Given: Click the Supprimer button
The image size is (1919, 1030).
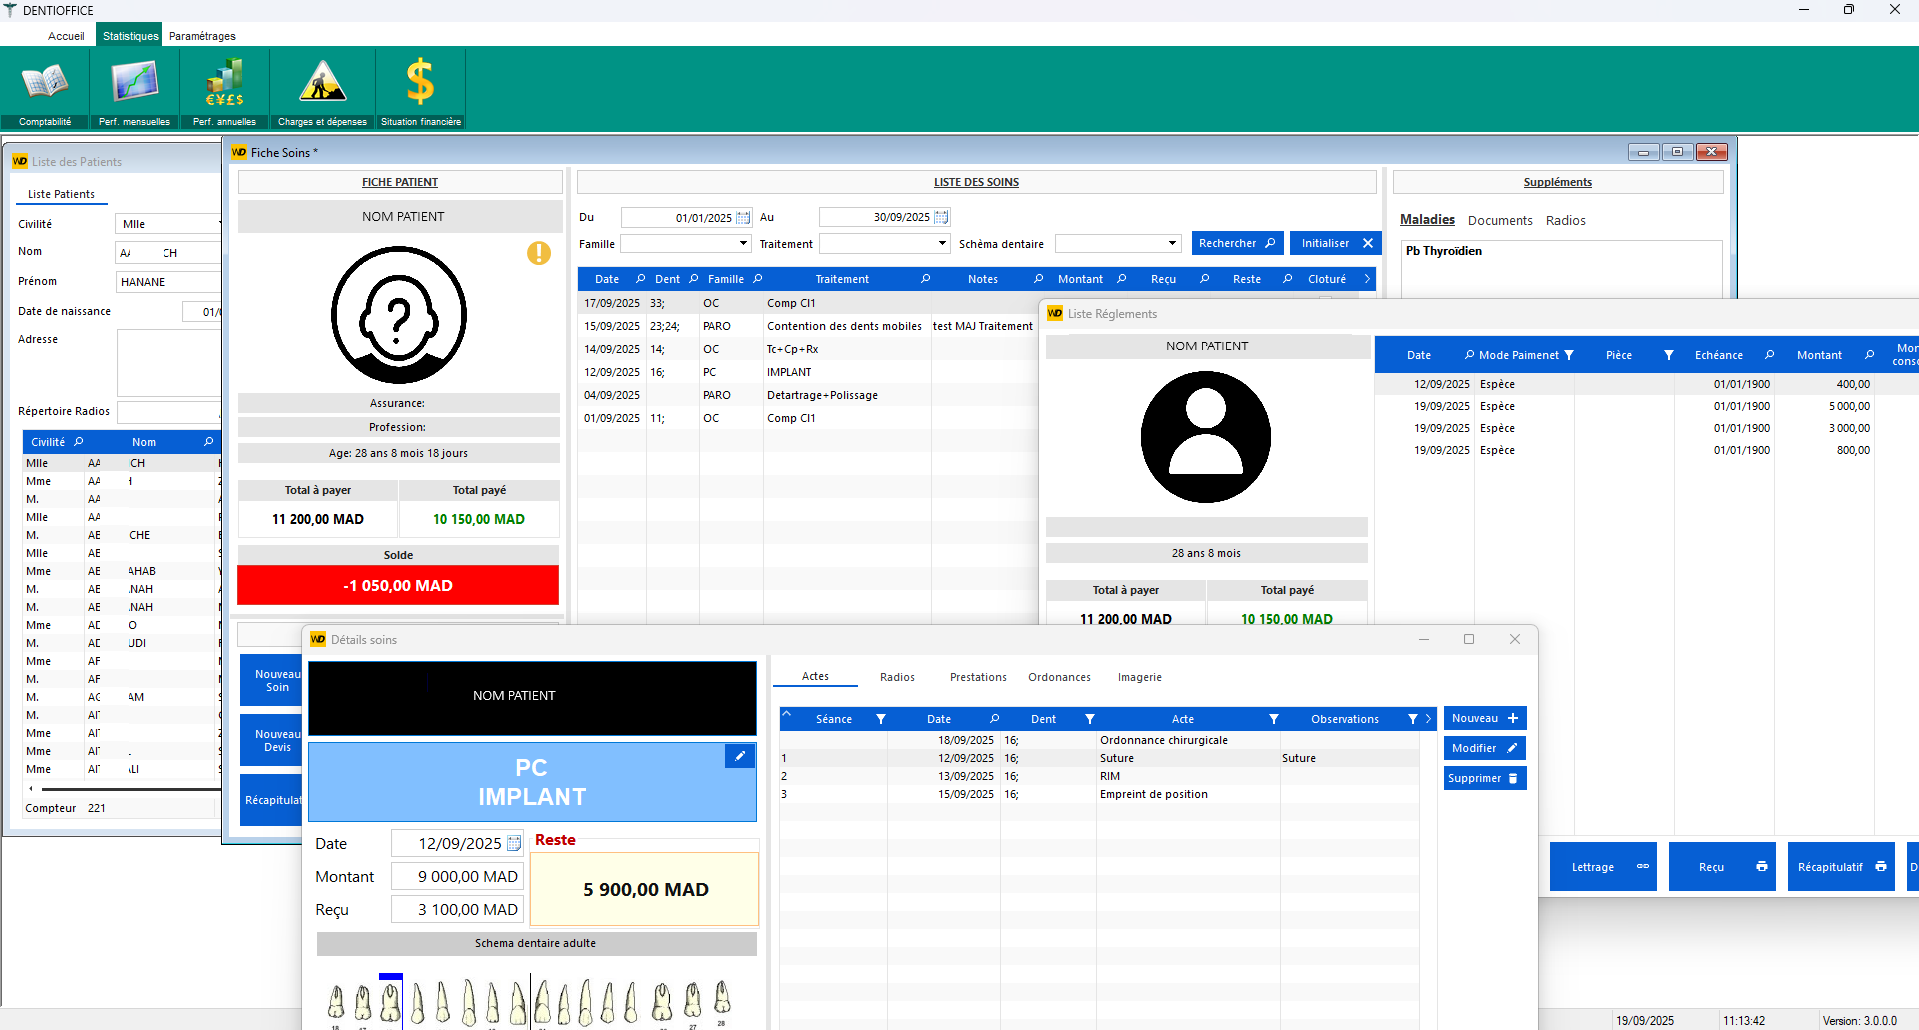Looking at the screenshot, I should (x=1484, y=778).
